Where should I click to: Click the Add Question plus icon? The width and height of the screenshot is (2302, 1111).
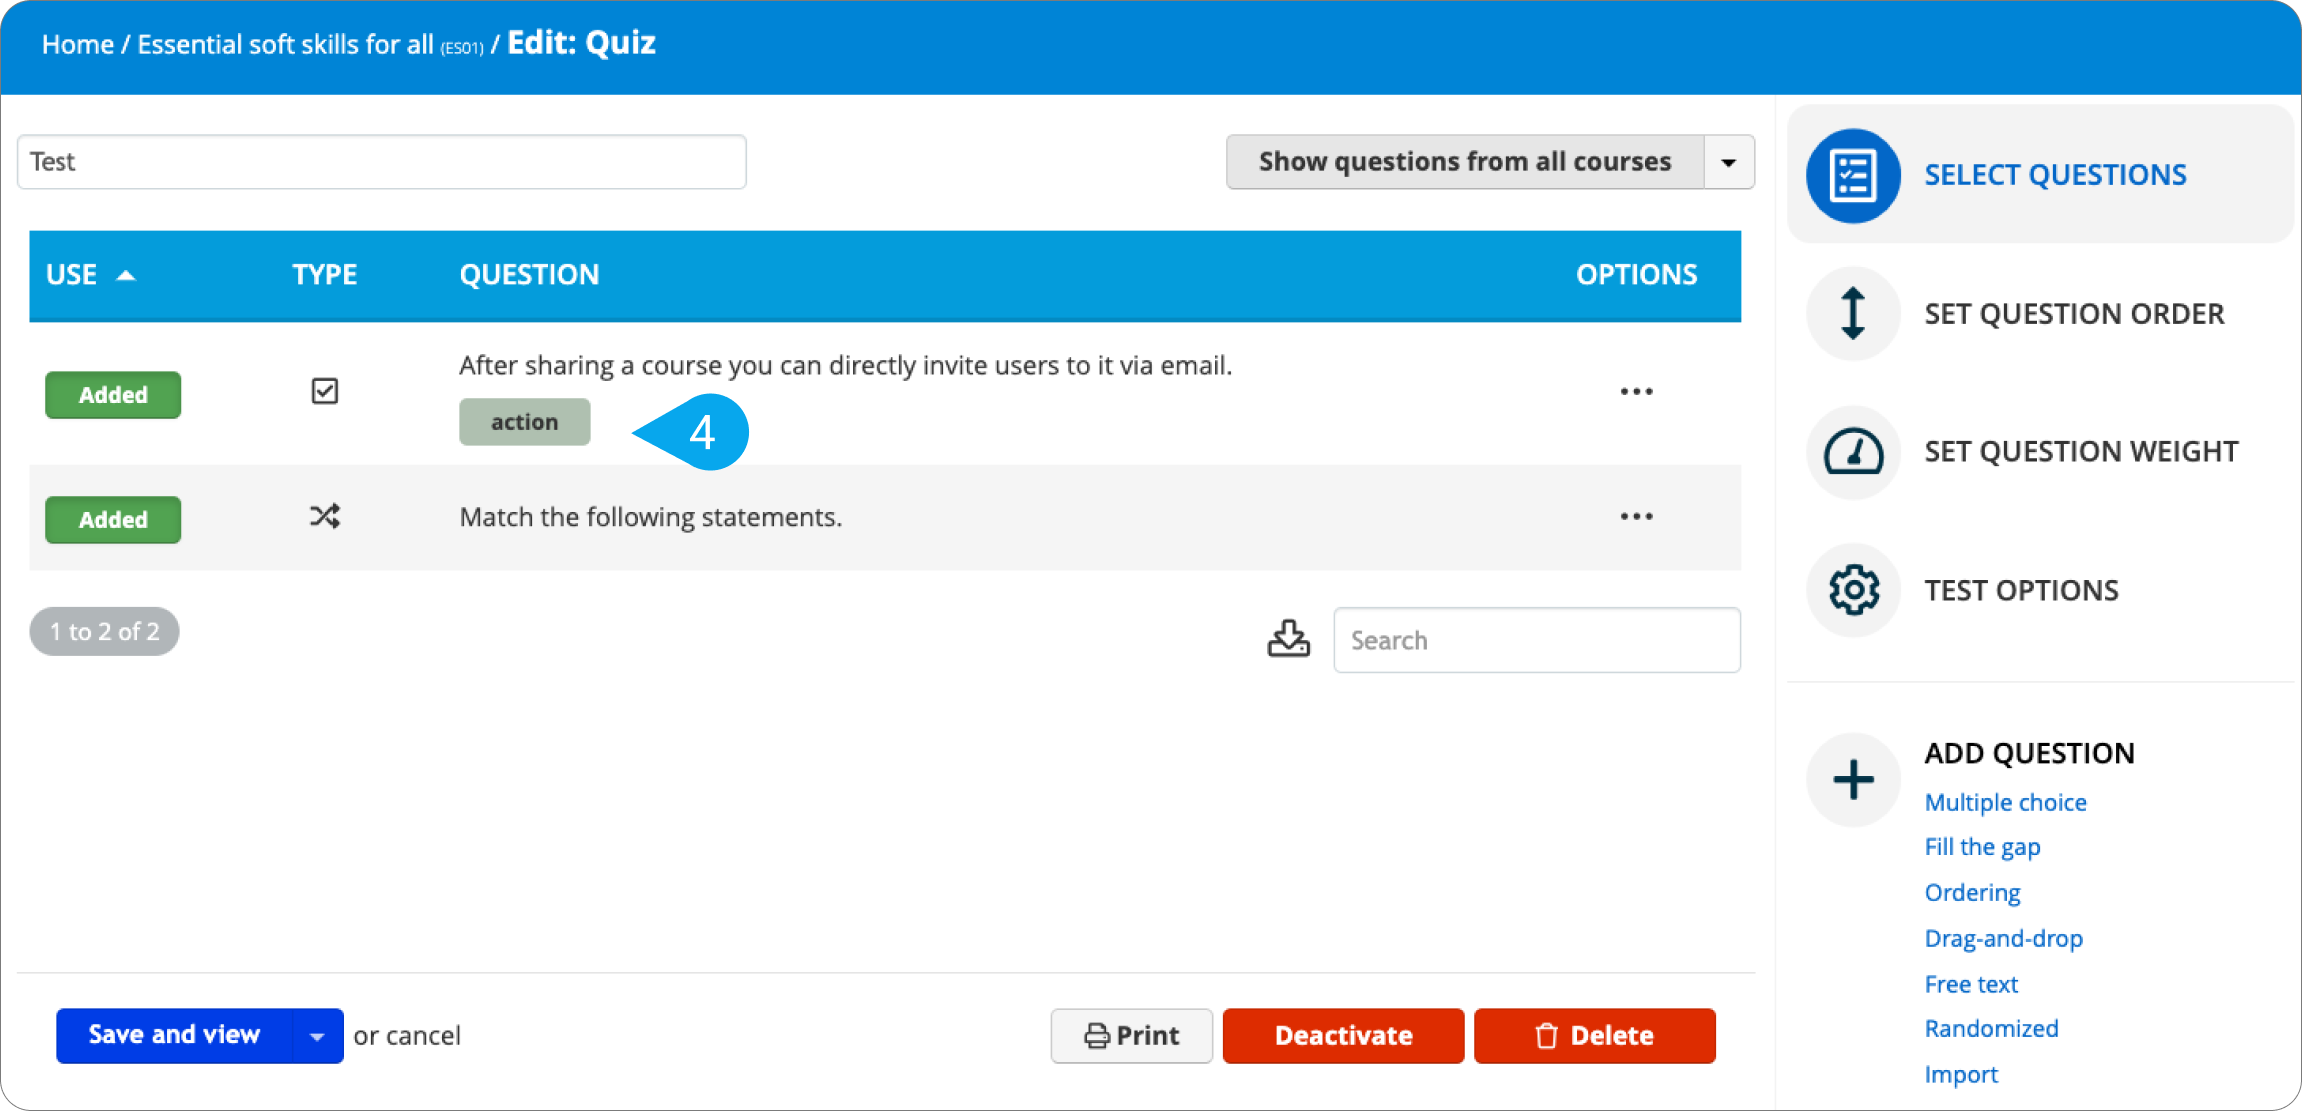pos(1852,779)
